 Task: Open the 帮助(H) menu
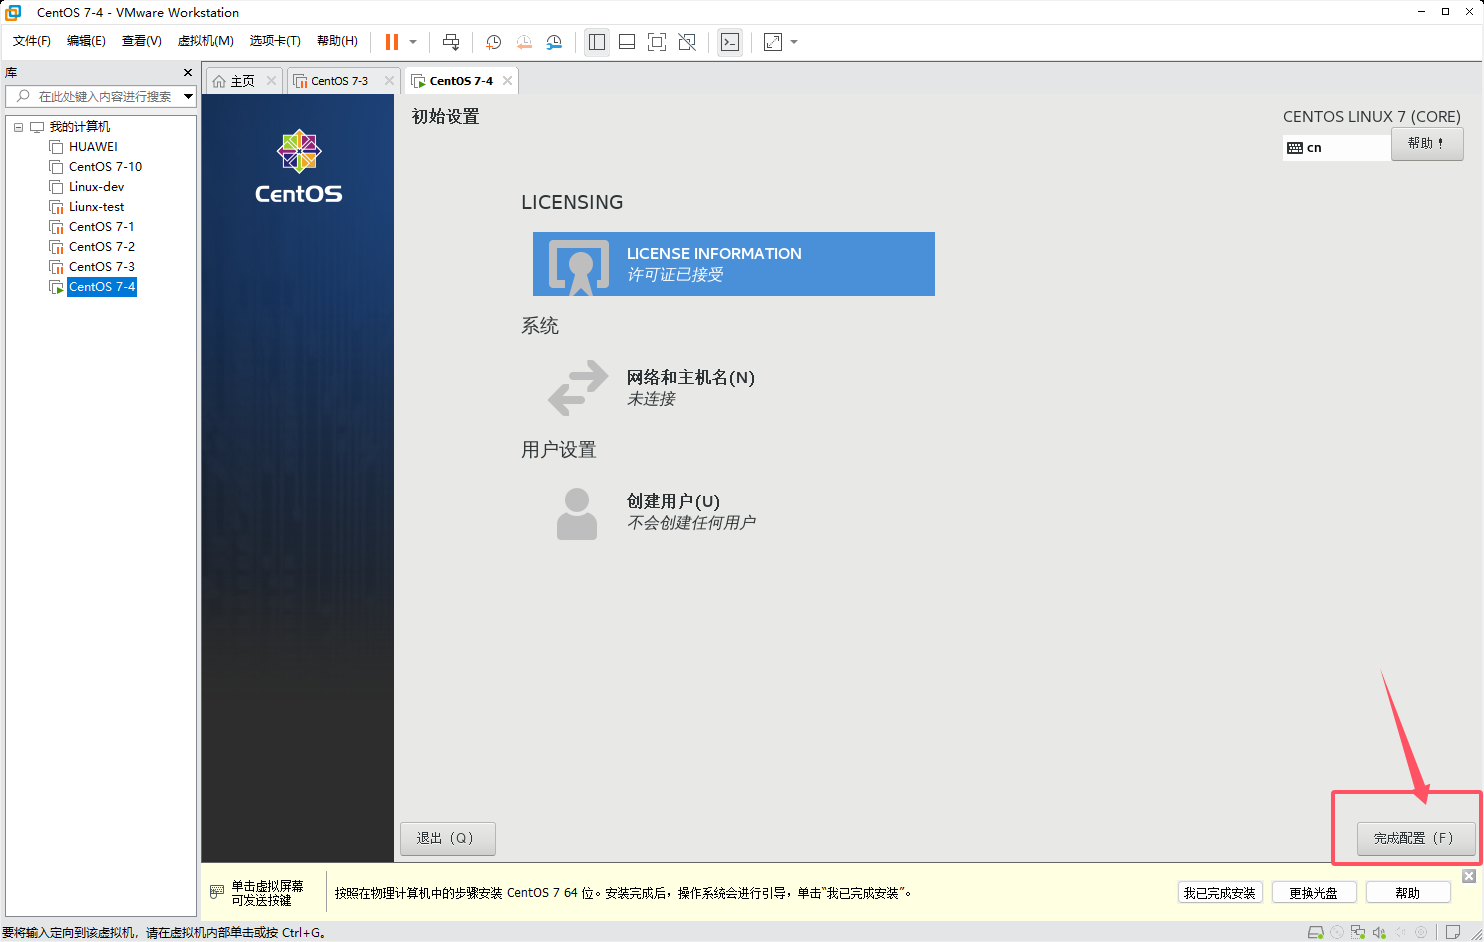pos(337,41)
